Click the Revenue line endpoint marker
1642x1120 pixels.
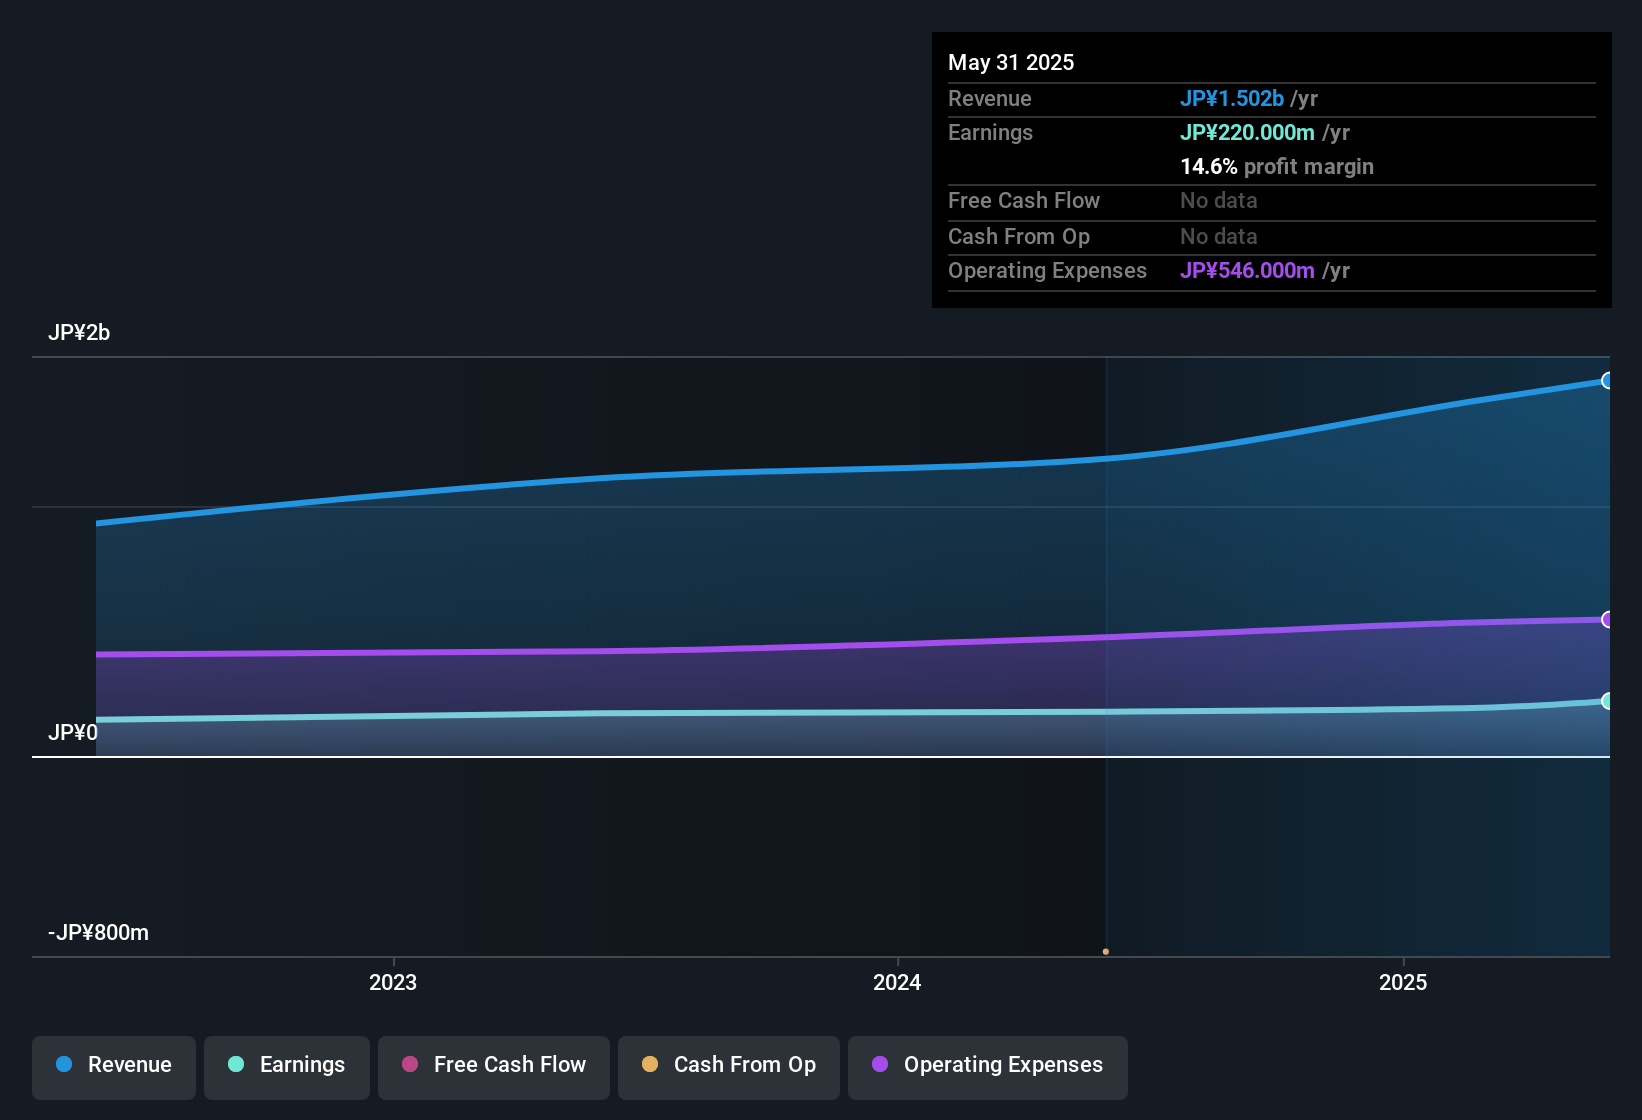click(1607, 381)
